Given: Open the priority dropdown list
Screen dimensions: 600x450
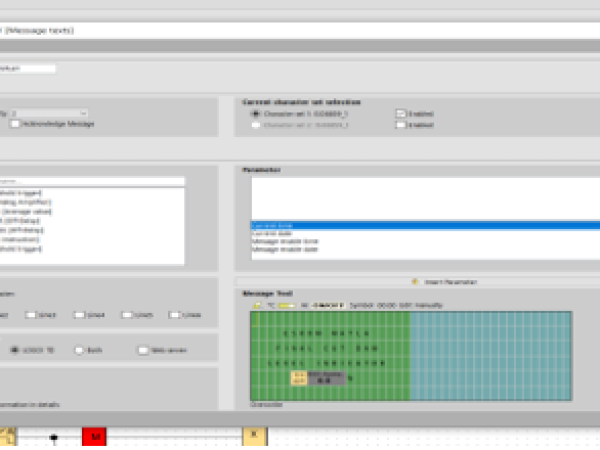Looking at the screenshot, I should click(x=82, y=113).
